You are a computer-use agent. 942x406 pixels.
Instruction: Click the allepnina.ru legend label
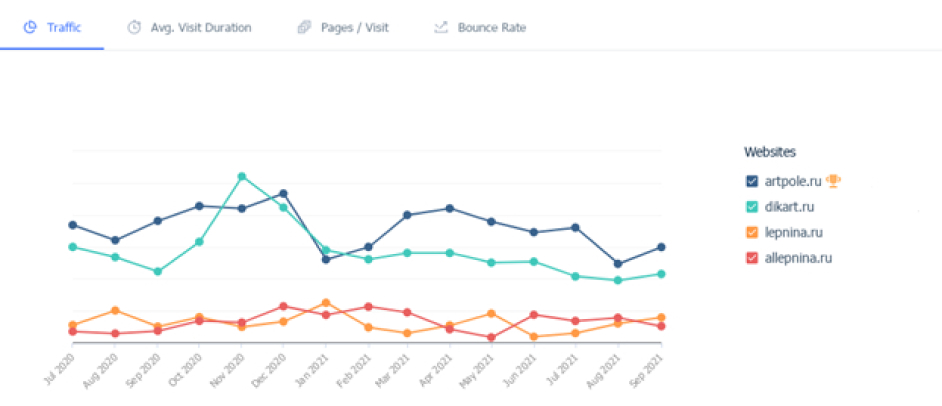point(798,258)
